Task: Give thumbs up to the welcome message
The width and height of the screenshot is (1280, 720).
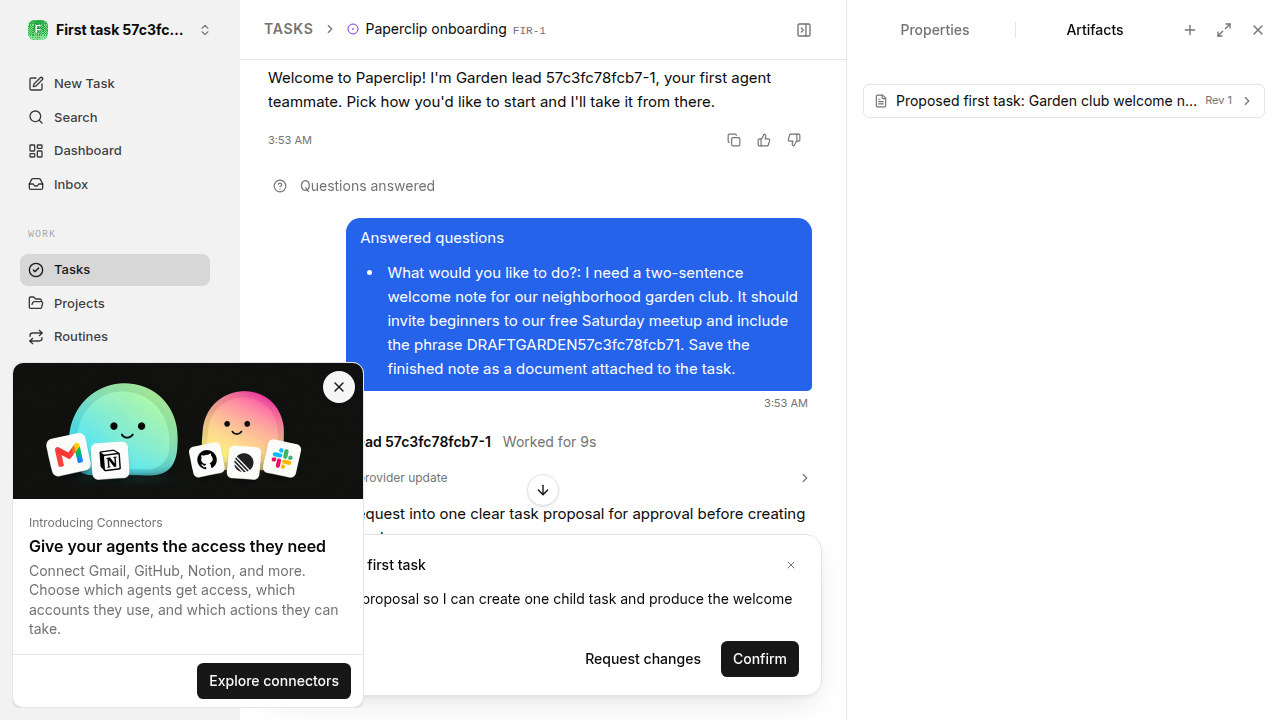Action: point(764,140)
